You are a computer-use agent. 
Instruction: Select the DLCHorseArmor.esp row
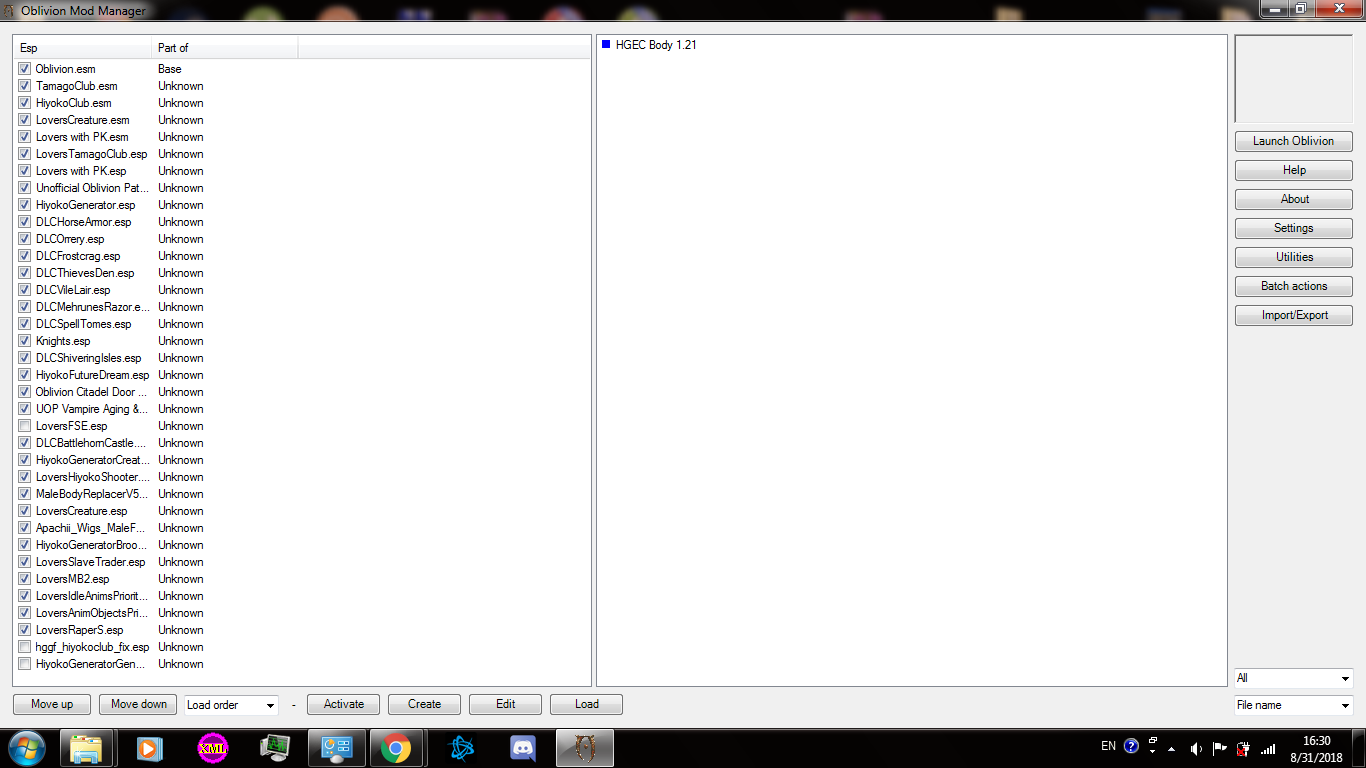[x=83, y=222]
